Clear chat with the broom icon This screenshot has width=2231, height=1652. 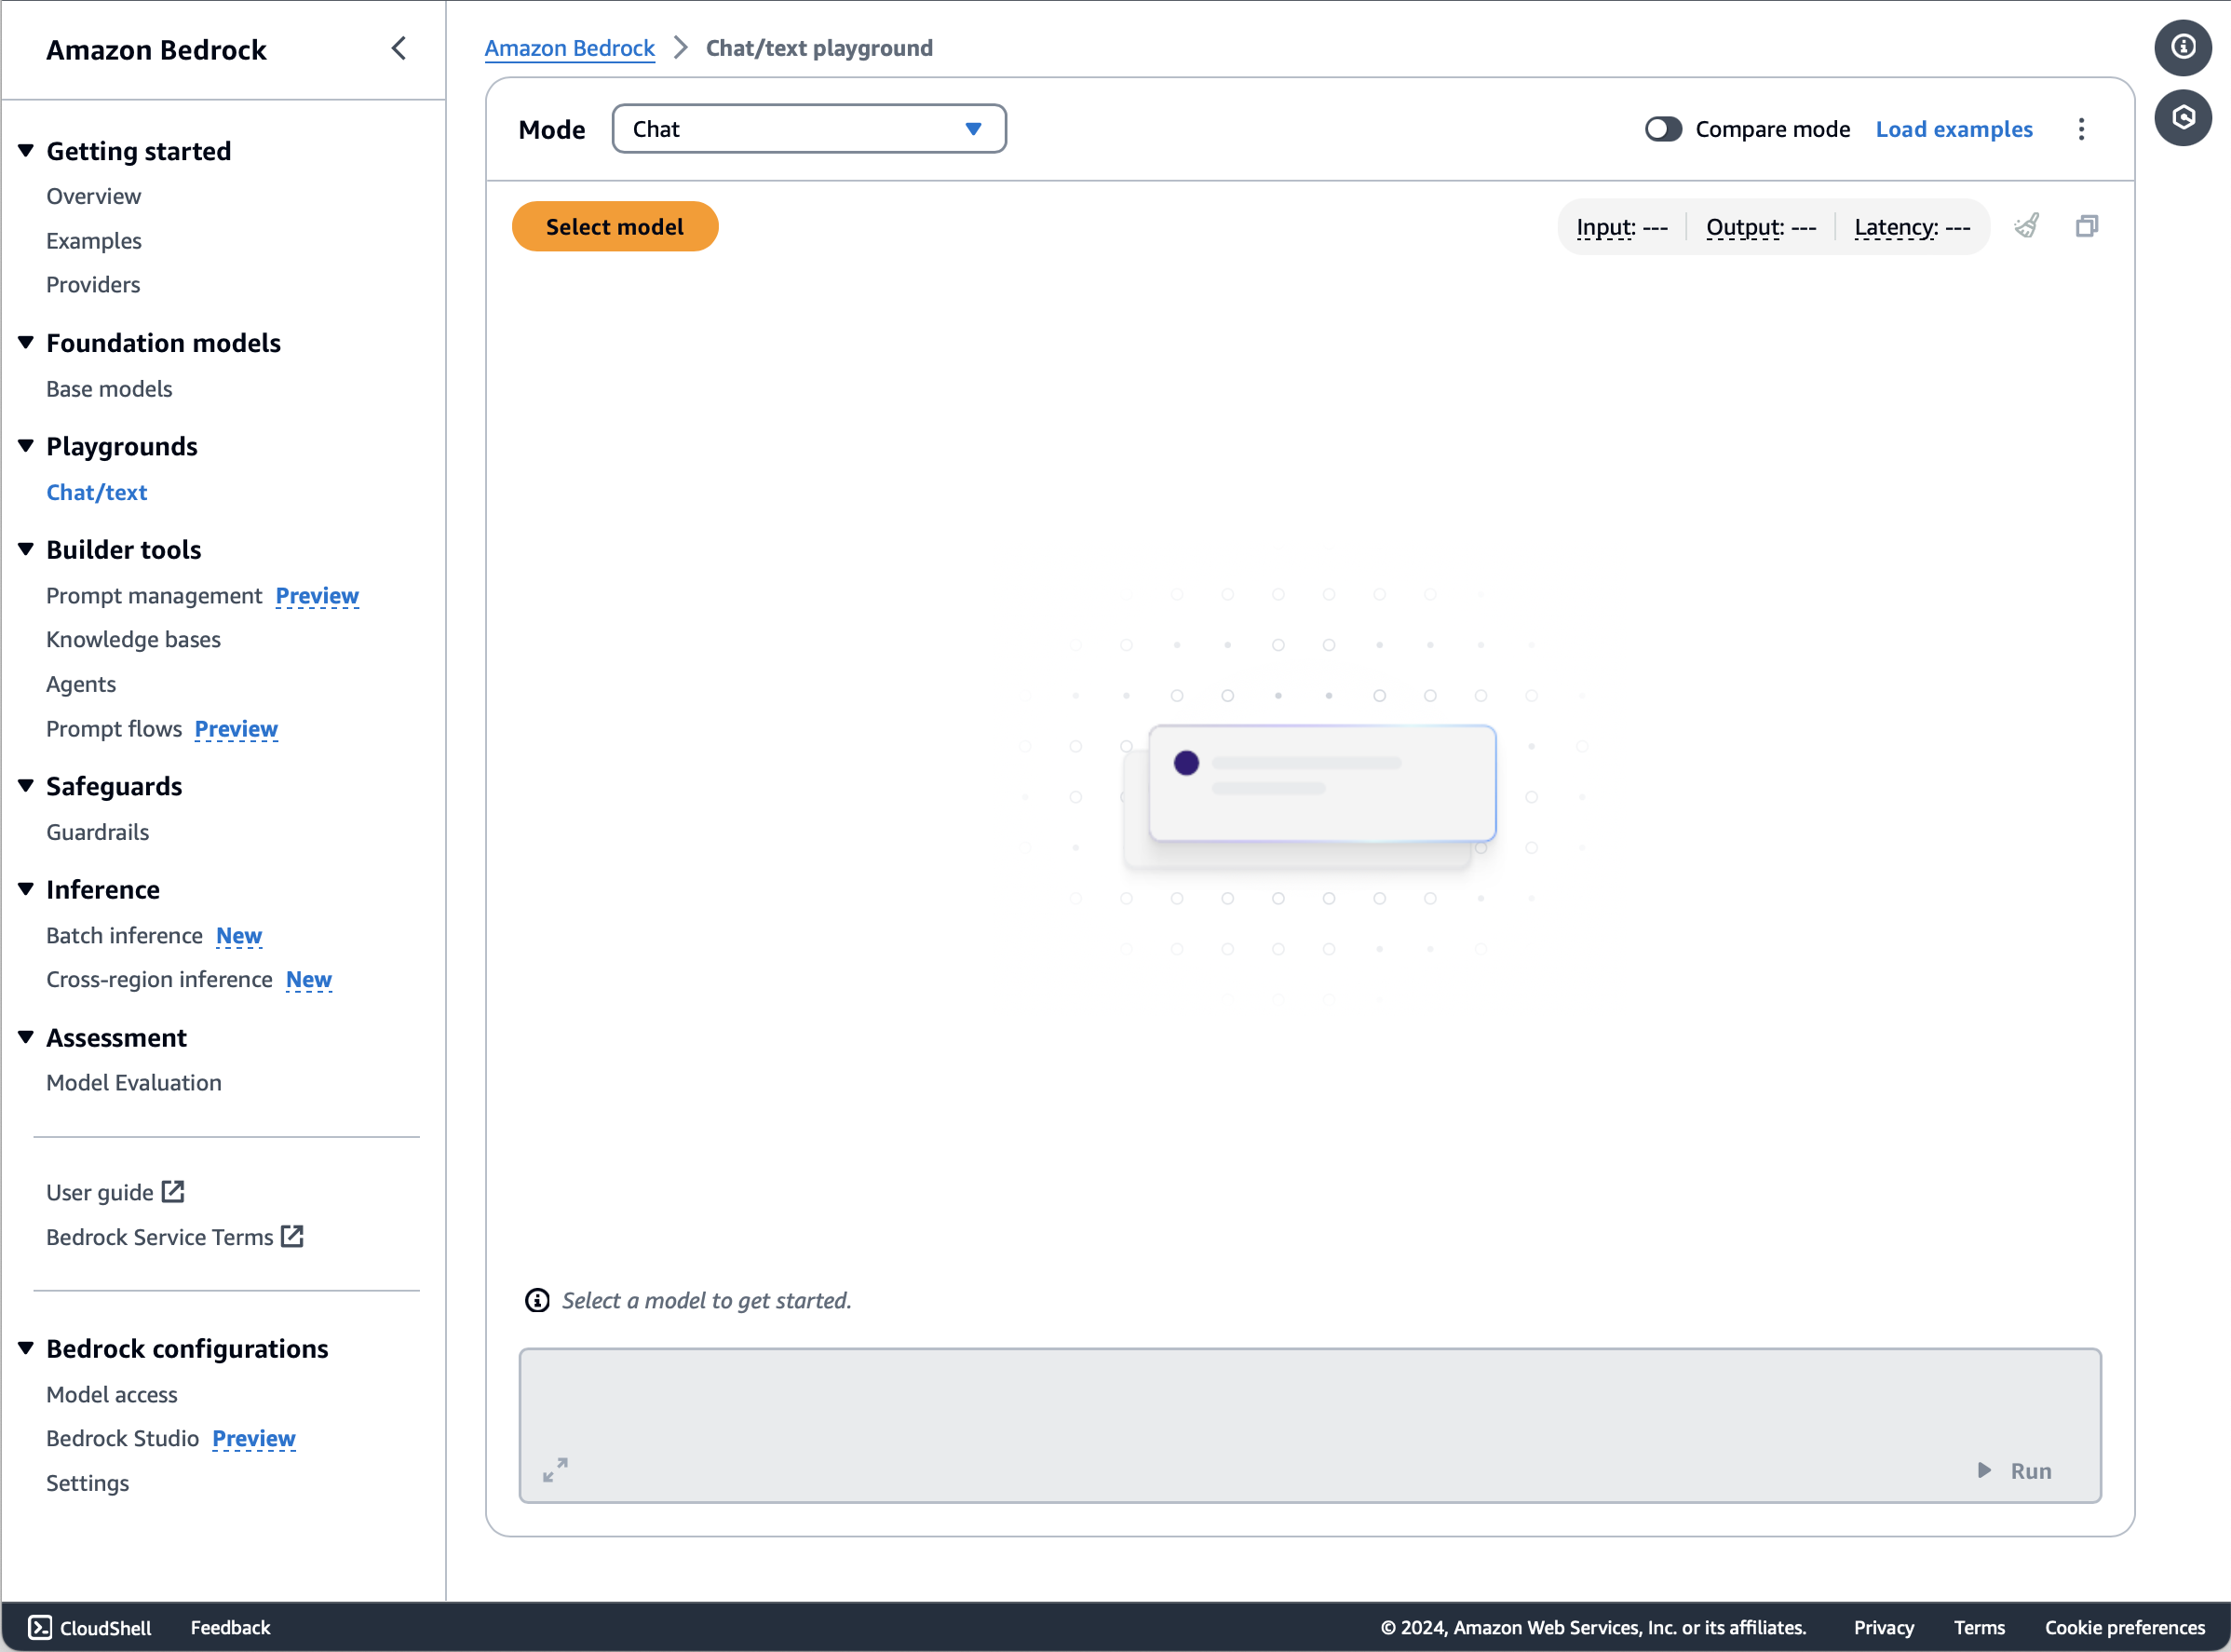(2027, 226)
